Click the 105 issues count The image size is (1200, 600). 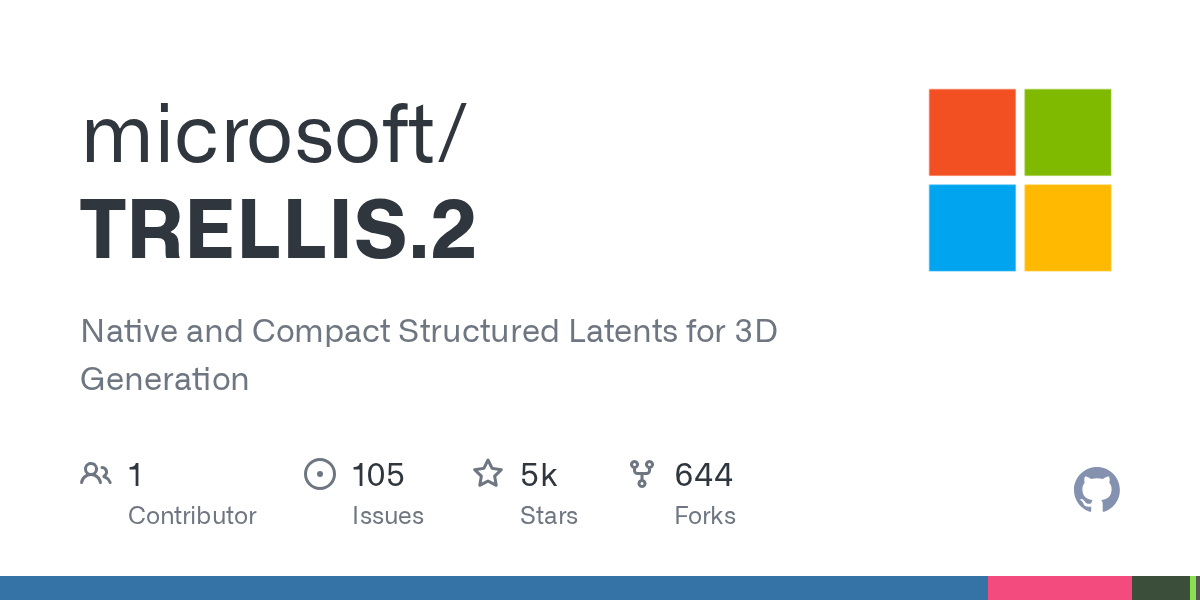tap(378, 474)
